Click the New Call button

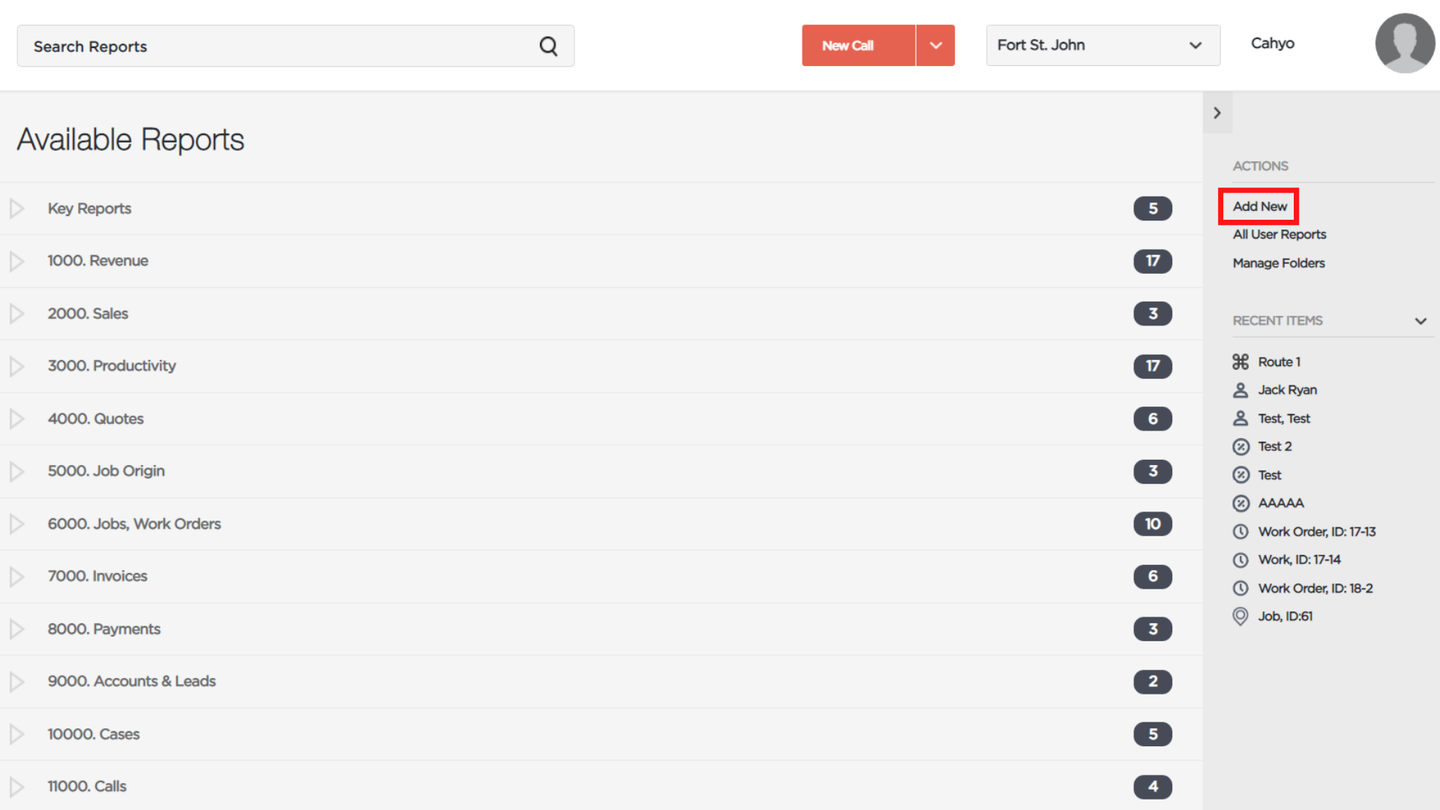[x=858, y=46]
